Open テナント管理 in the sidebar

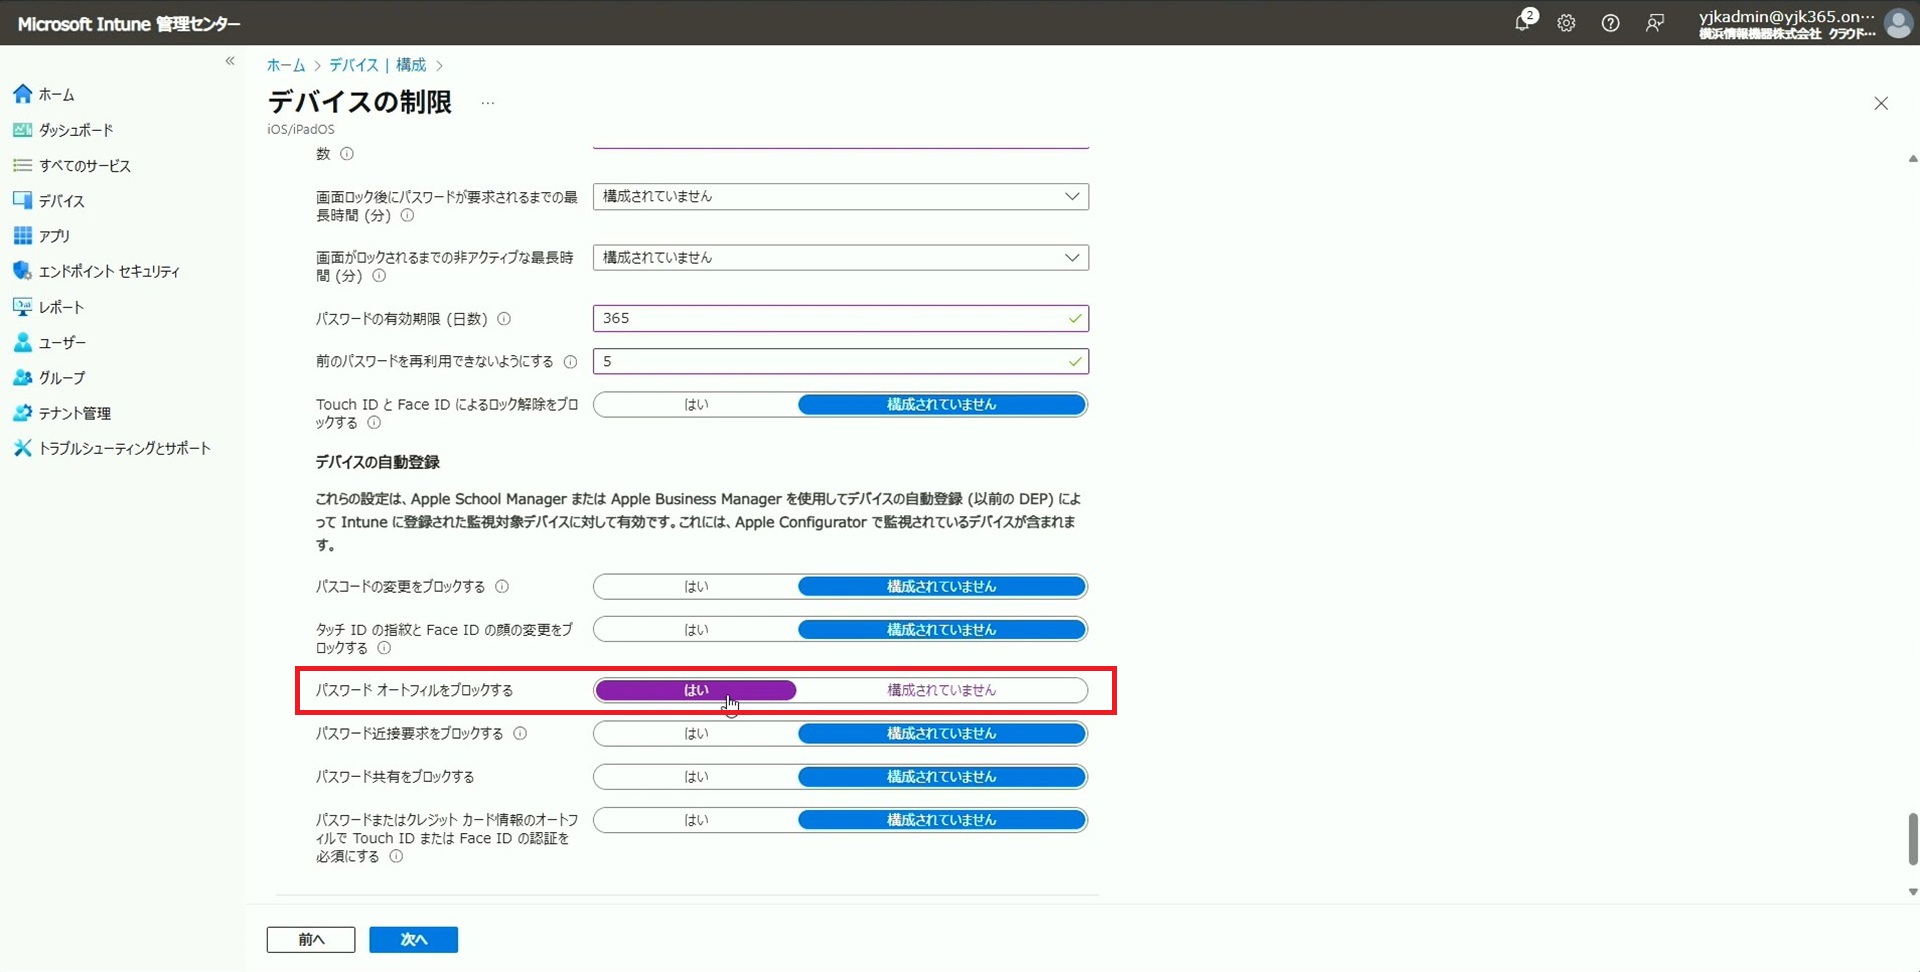[x=74, y=413]
